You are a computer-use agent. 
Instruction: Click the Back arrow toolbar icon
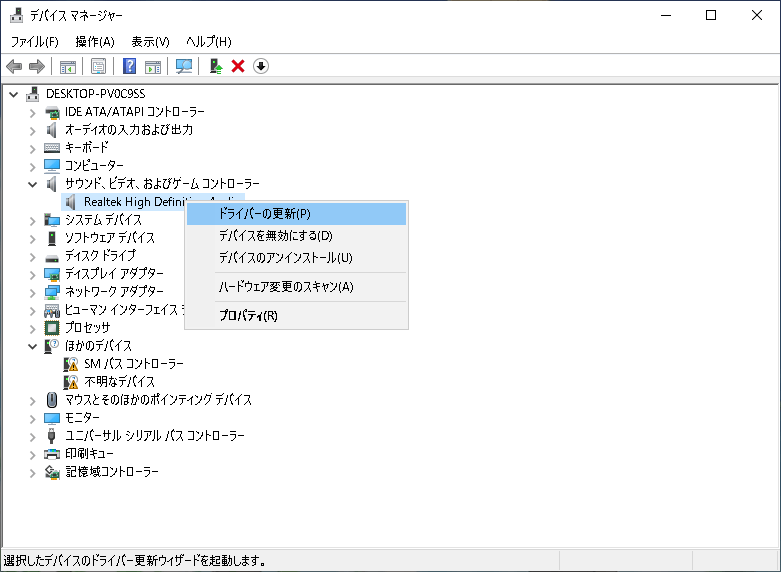(x=14, y=66)
